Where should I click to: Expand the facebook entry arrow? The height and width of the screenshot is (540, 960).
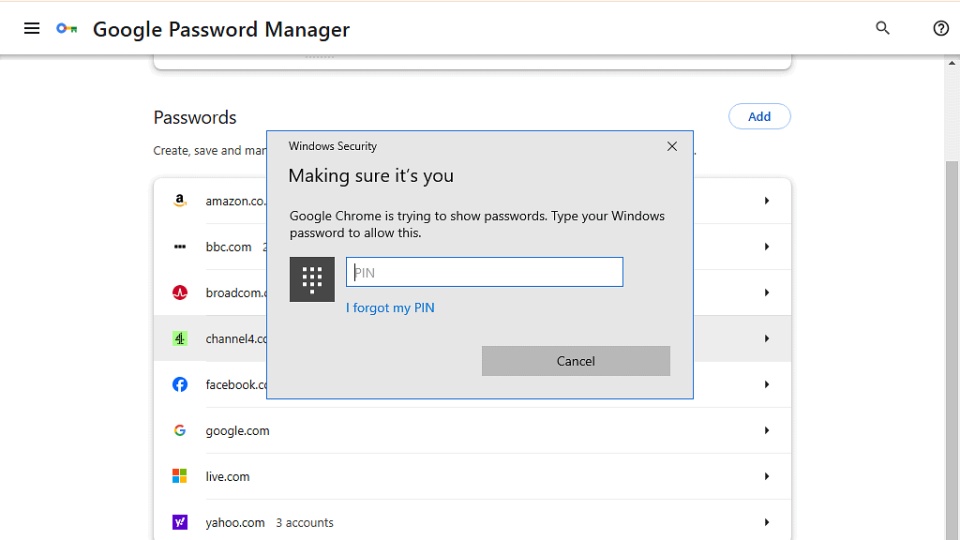click(767, 384)
